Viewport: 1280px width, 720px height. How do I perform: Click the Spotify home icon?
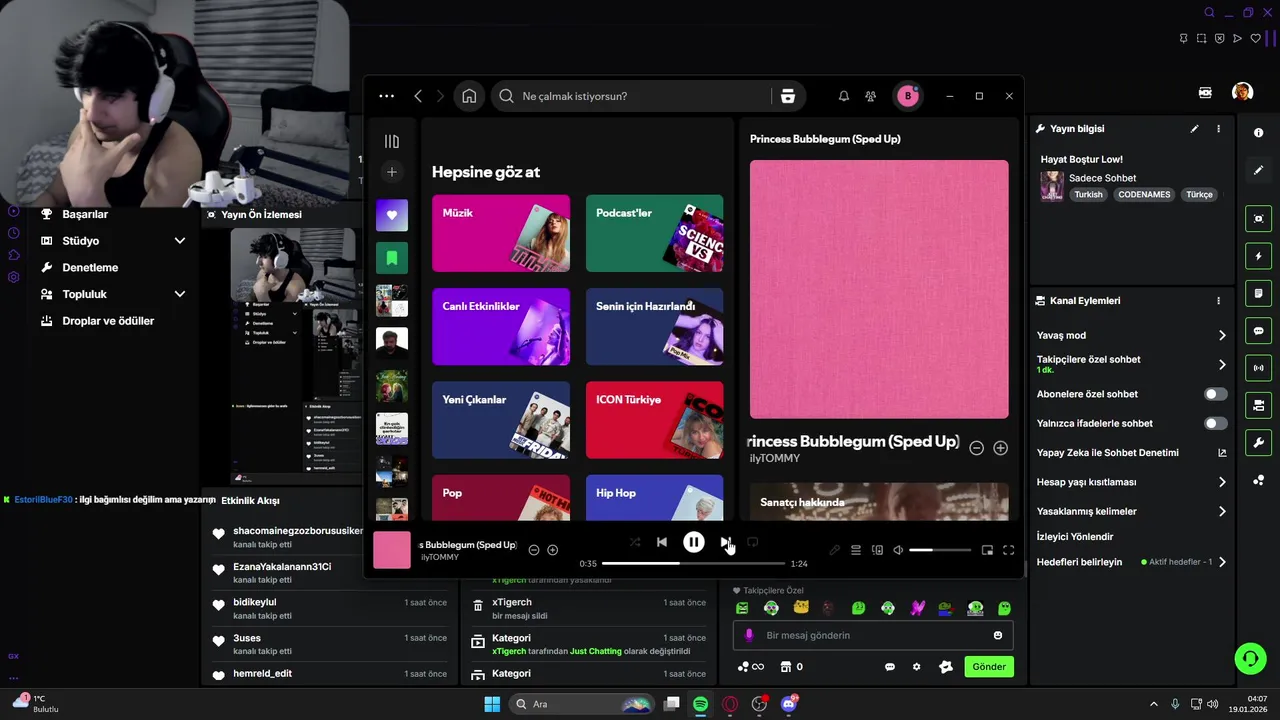[x=469, y=96]
